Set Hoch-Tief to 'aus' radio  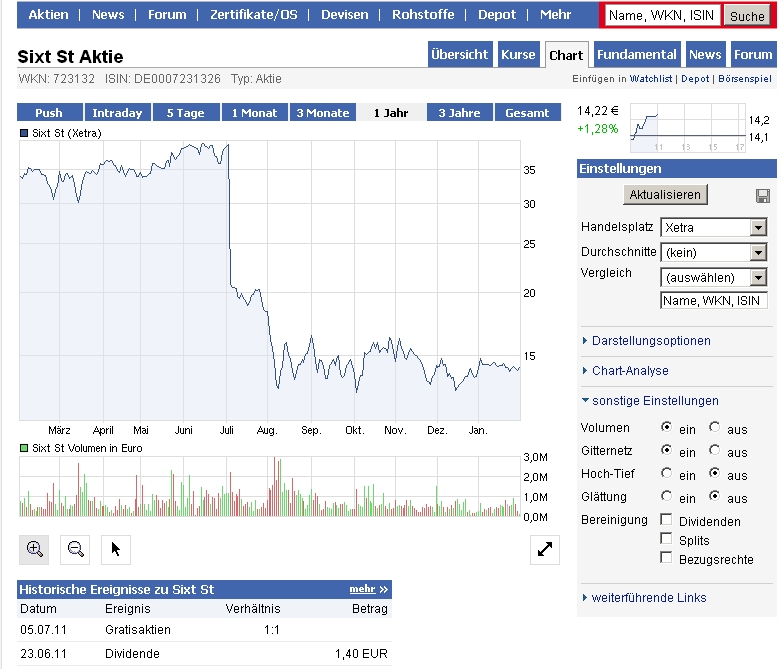click(715, 473)
